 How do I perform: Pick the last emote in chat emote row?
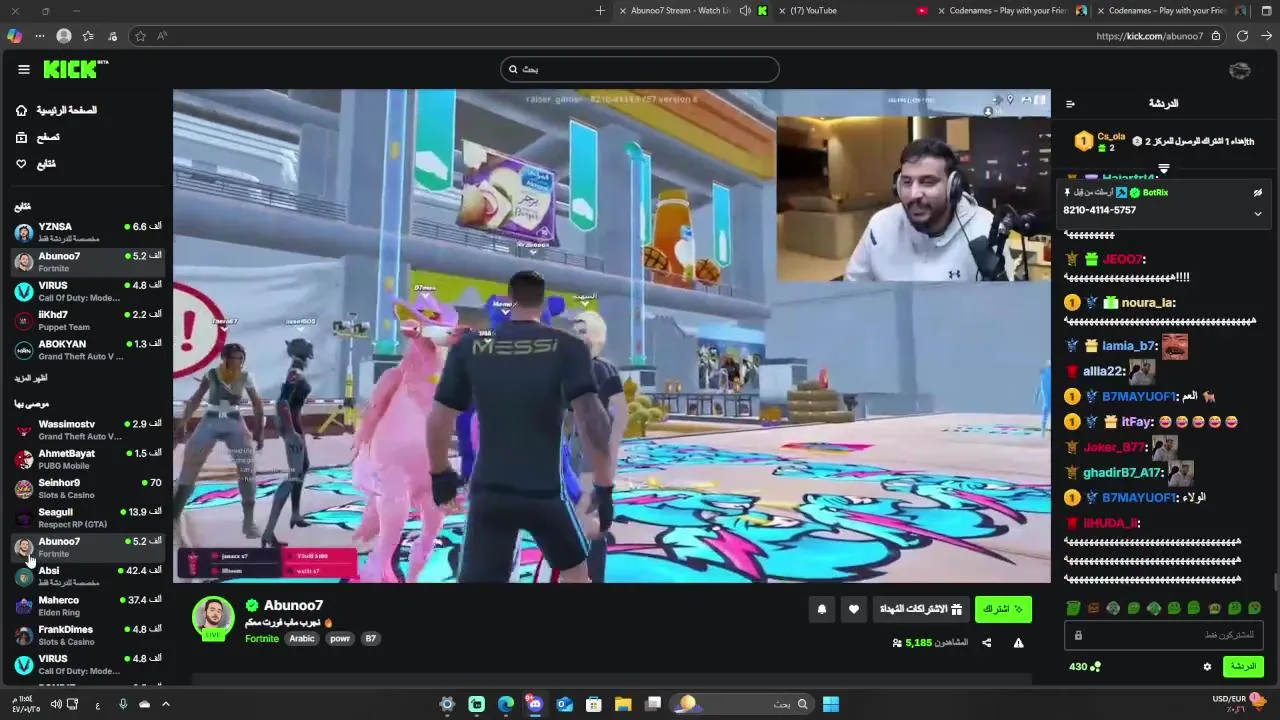tap(1255, 608)
